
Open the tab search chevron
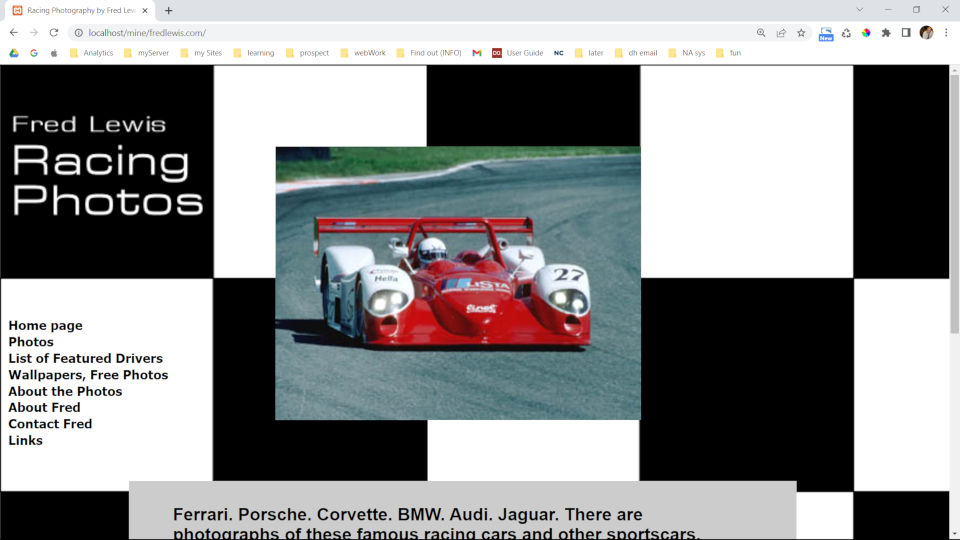pos(860,10)
